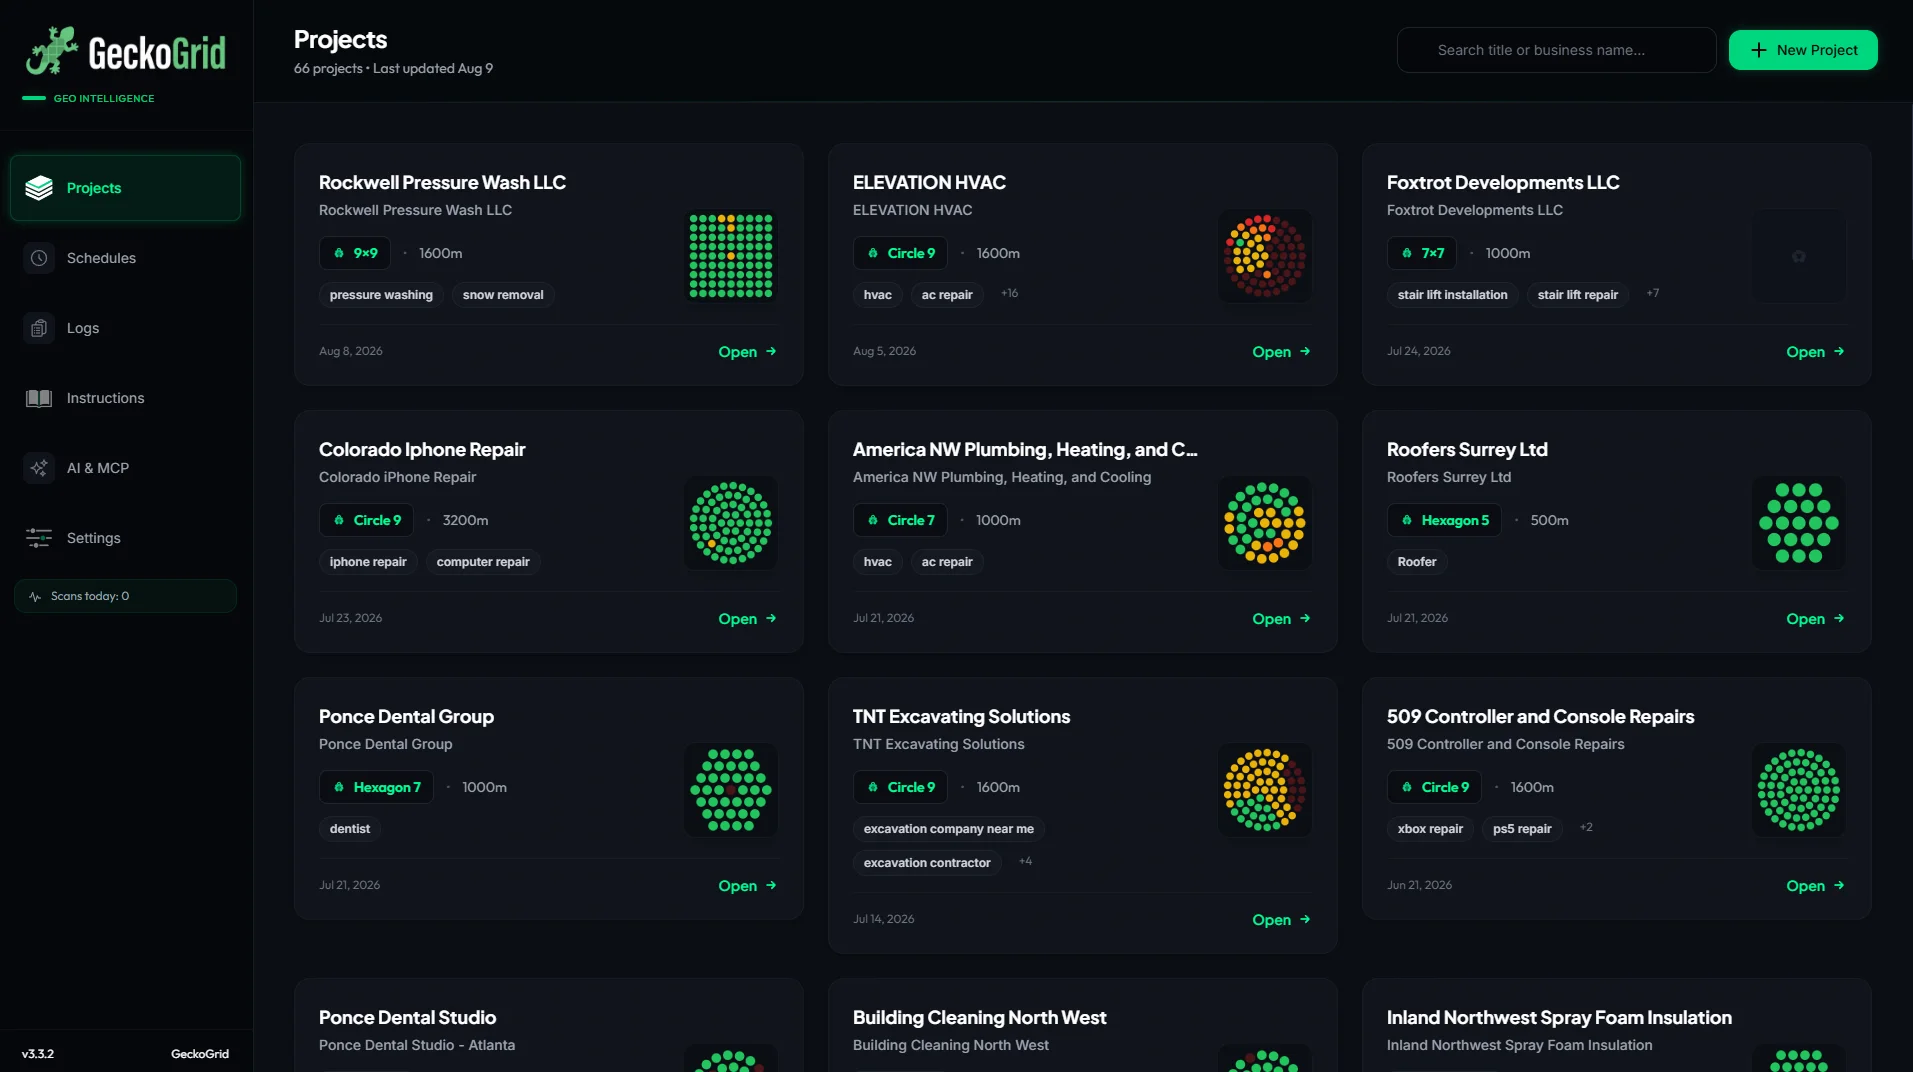Open the Rockwell Pressure Wash LLC project
Viewport: 1913px width, 1072px height.
point(747,352)
